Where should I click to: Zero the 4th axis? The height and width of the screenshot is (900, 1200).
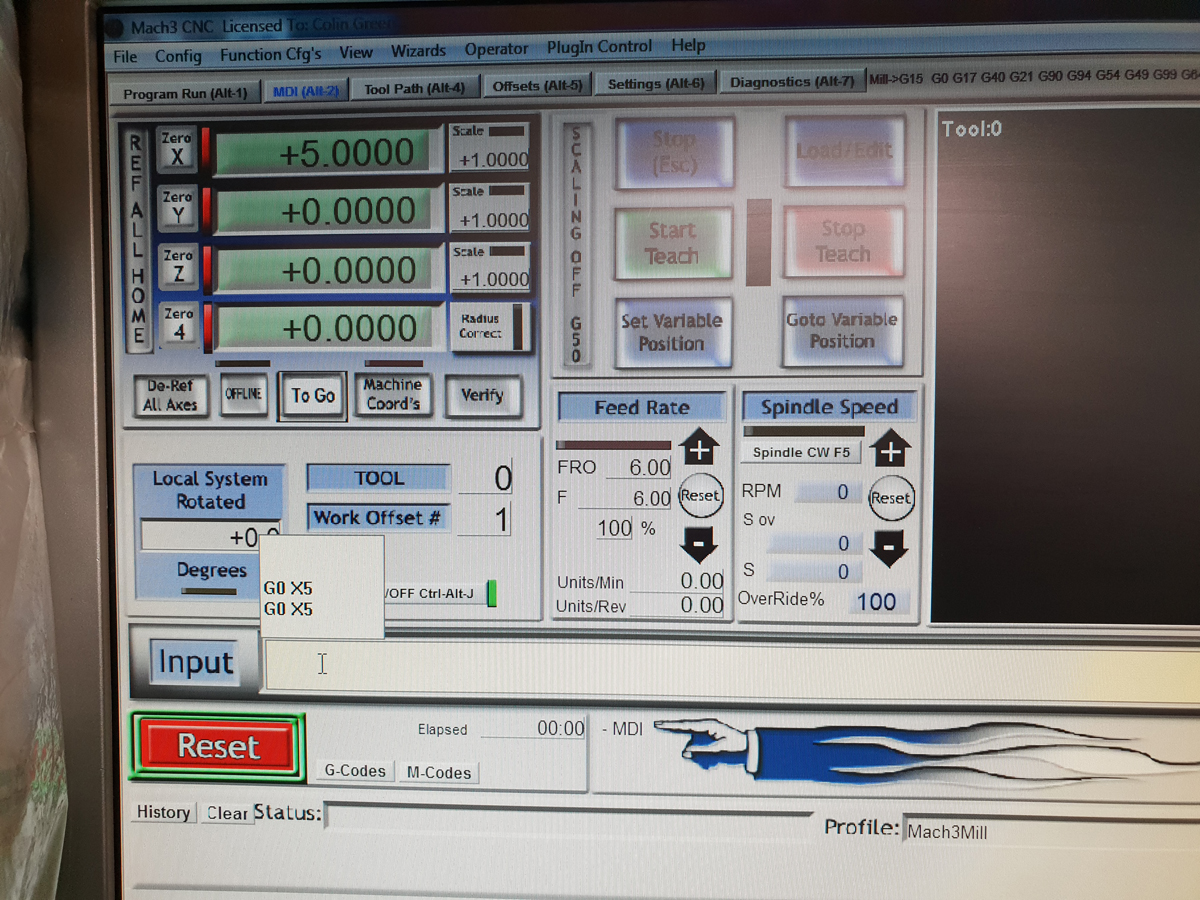tap(179, 324)
